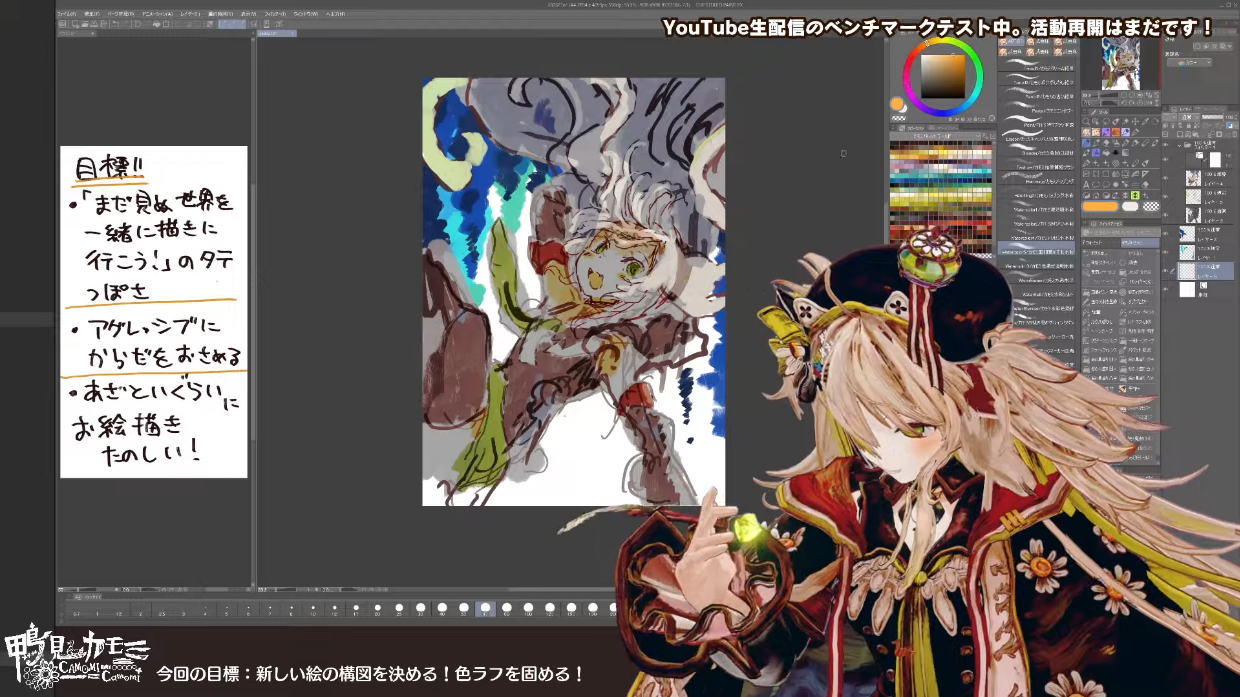Click the CLIP STUDIO launcher icon in command bar
The image size is (1240, 697).
[62, 24]
